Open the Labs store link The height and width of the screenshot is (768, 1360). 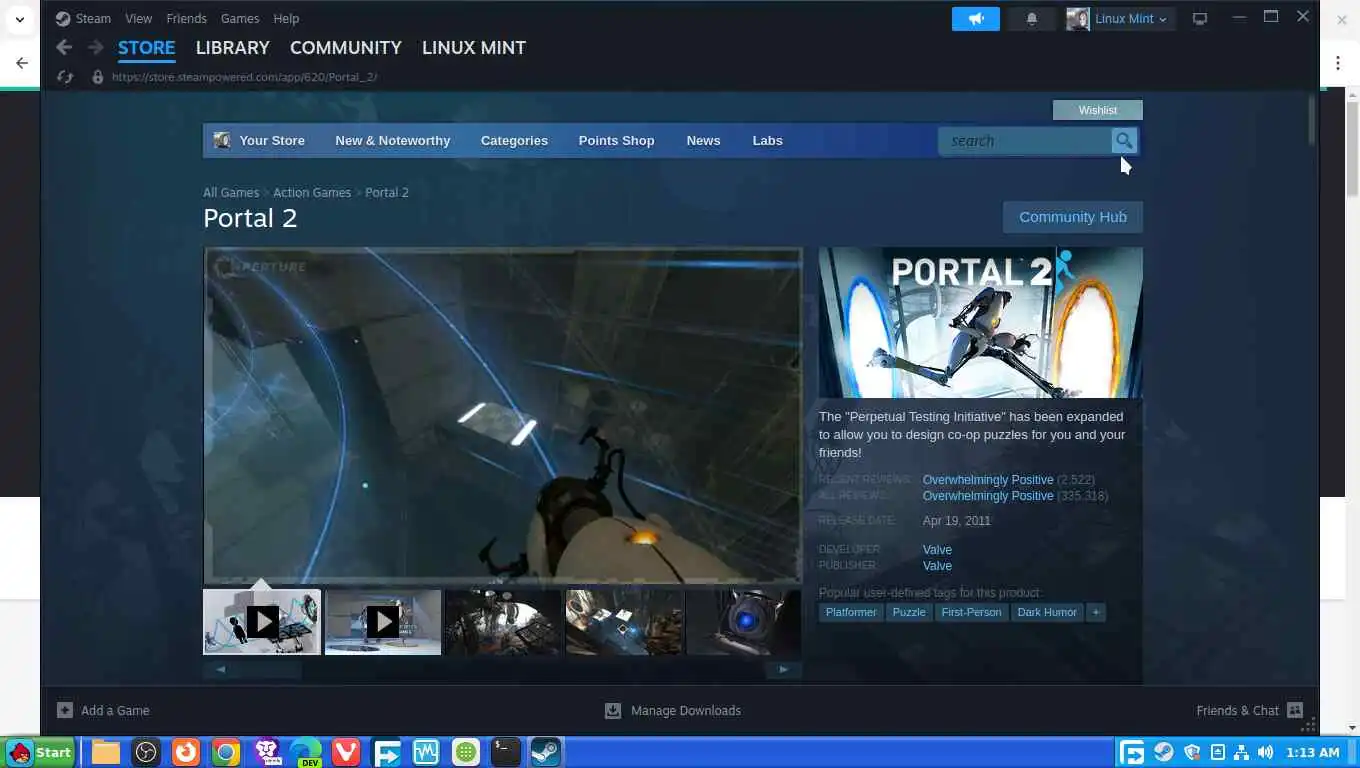(767, 140)
